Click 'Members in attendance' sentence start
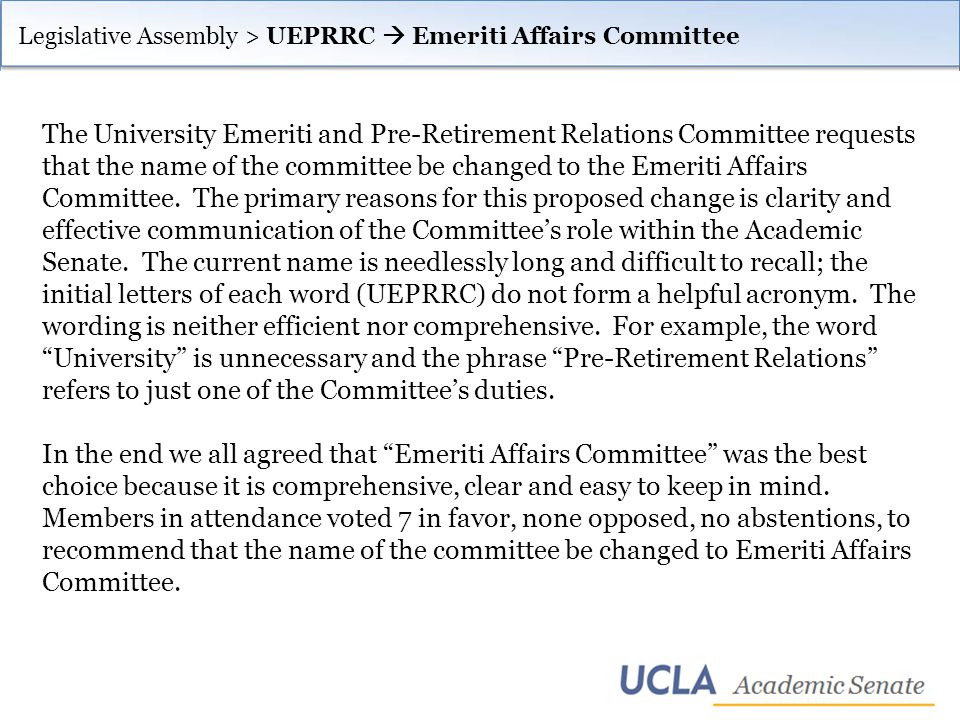Image resolution: width=960 pixels, height=720 pixels. (182, 519)
